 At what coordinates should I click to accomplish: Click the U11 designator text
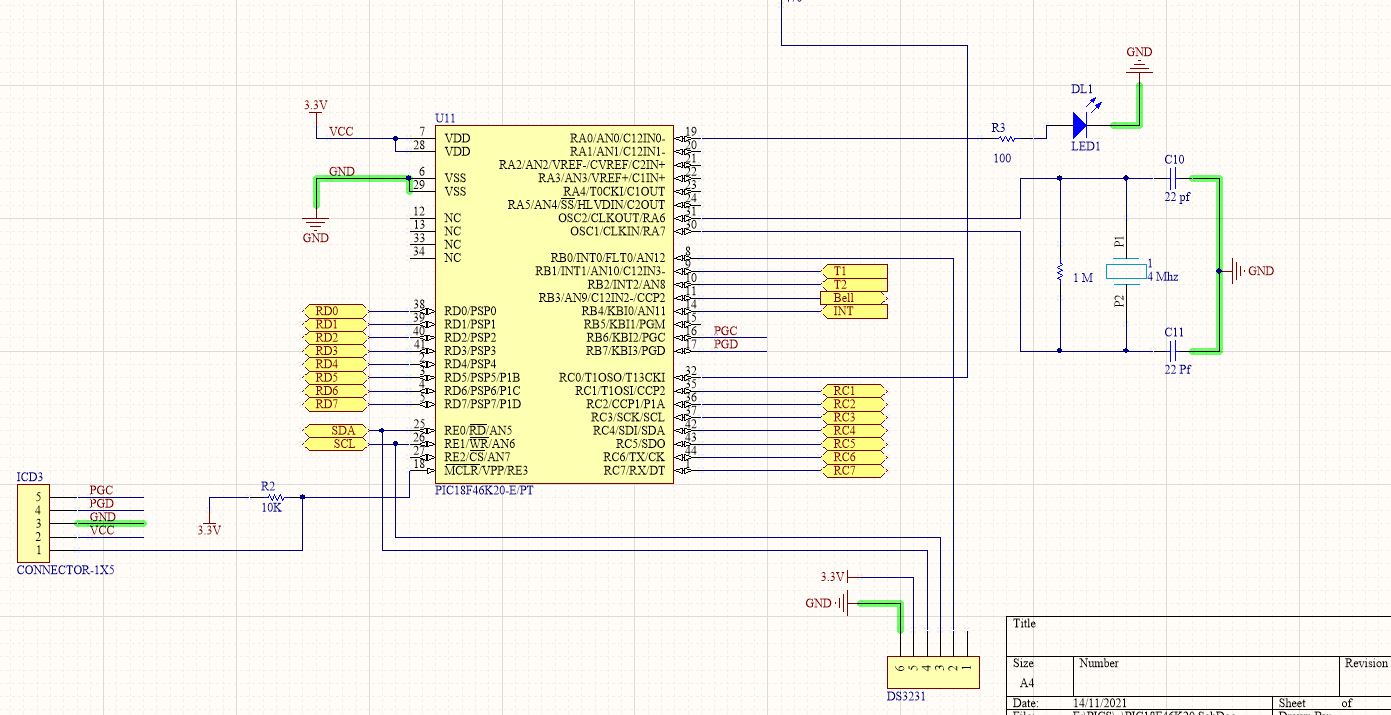coord(445,119)
